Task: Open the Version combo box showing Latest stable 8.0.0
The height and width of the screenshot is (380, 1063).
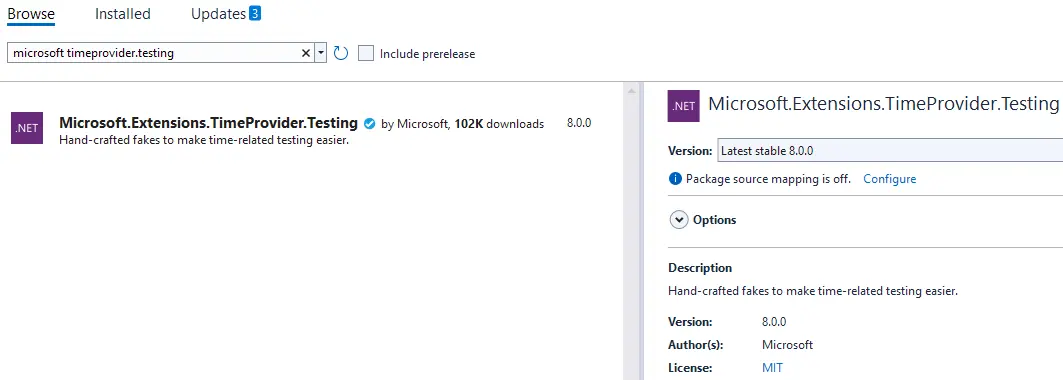Action: [x=890, y=151]
